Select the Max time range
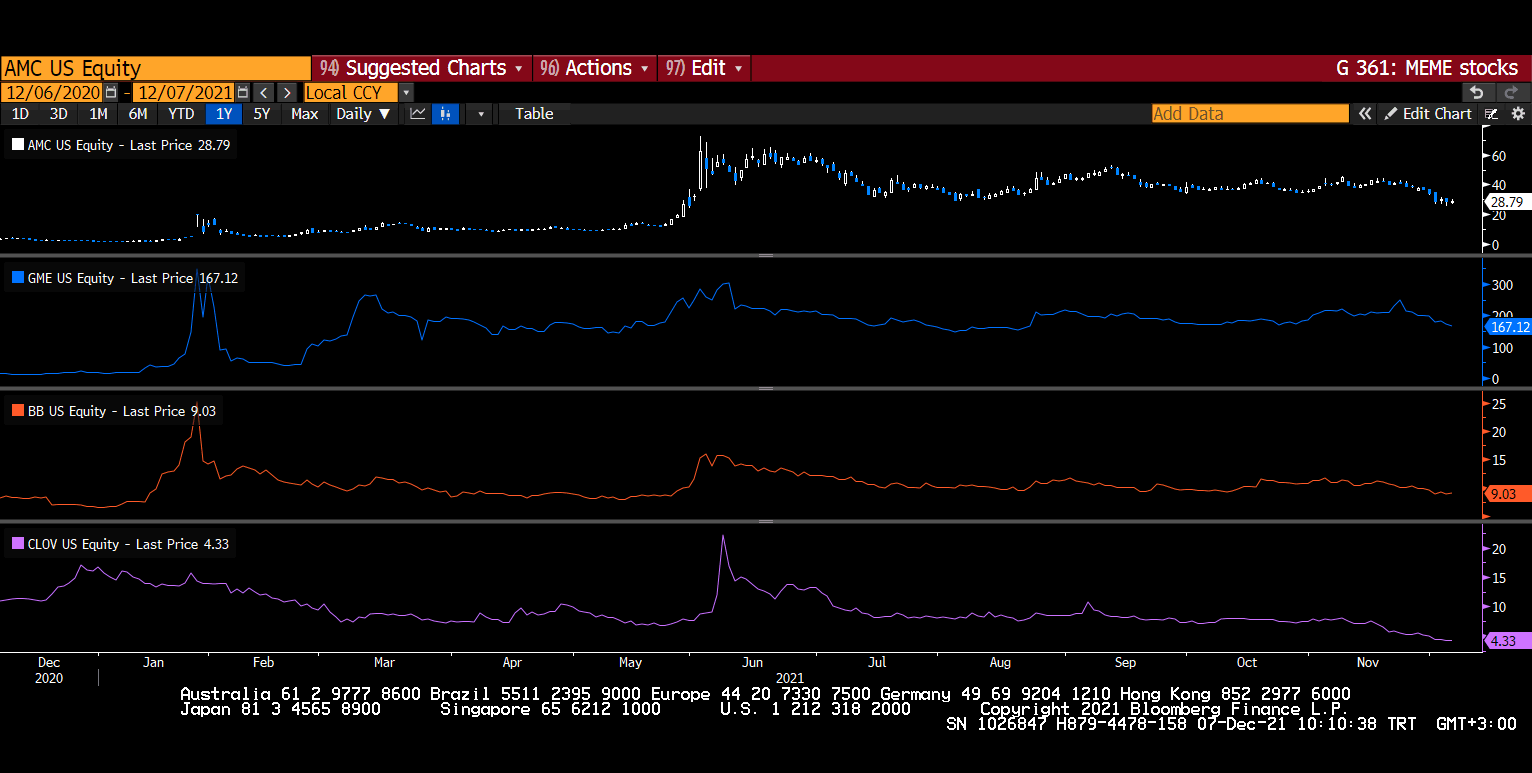 305,114
